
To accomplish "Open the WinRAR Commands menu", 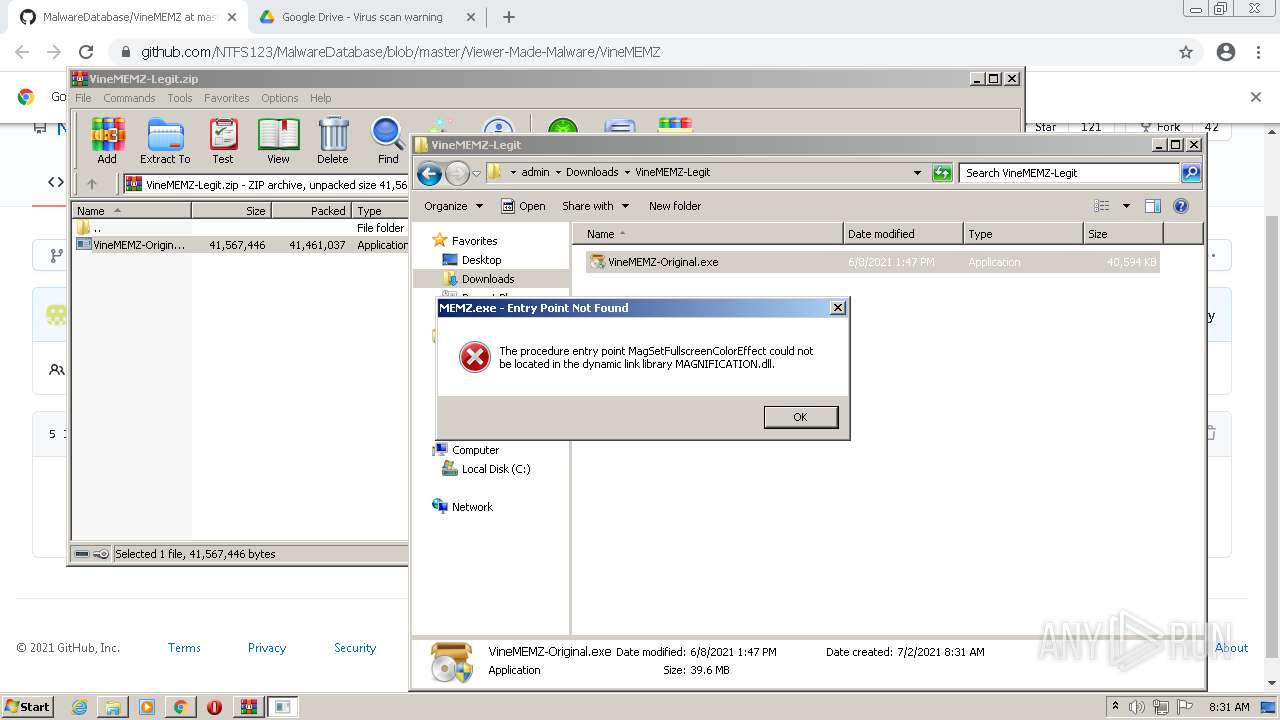I will [x=129, y=98].
